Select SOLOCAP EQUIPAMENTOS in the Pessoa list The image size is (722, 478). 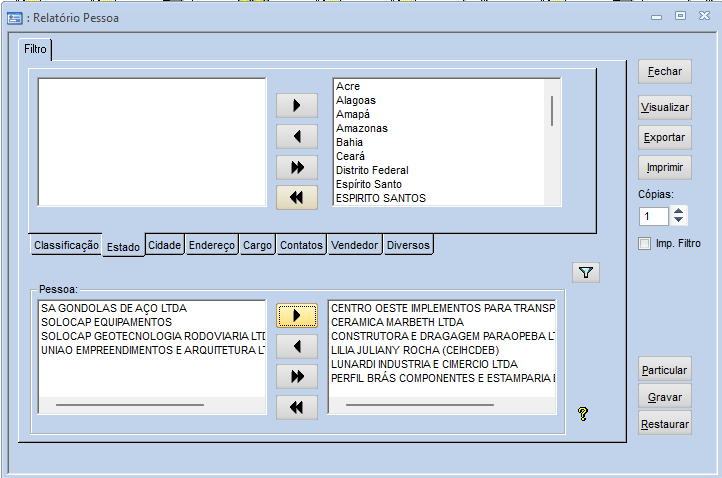(106, 322)
